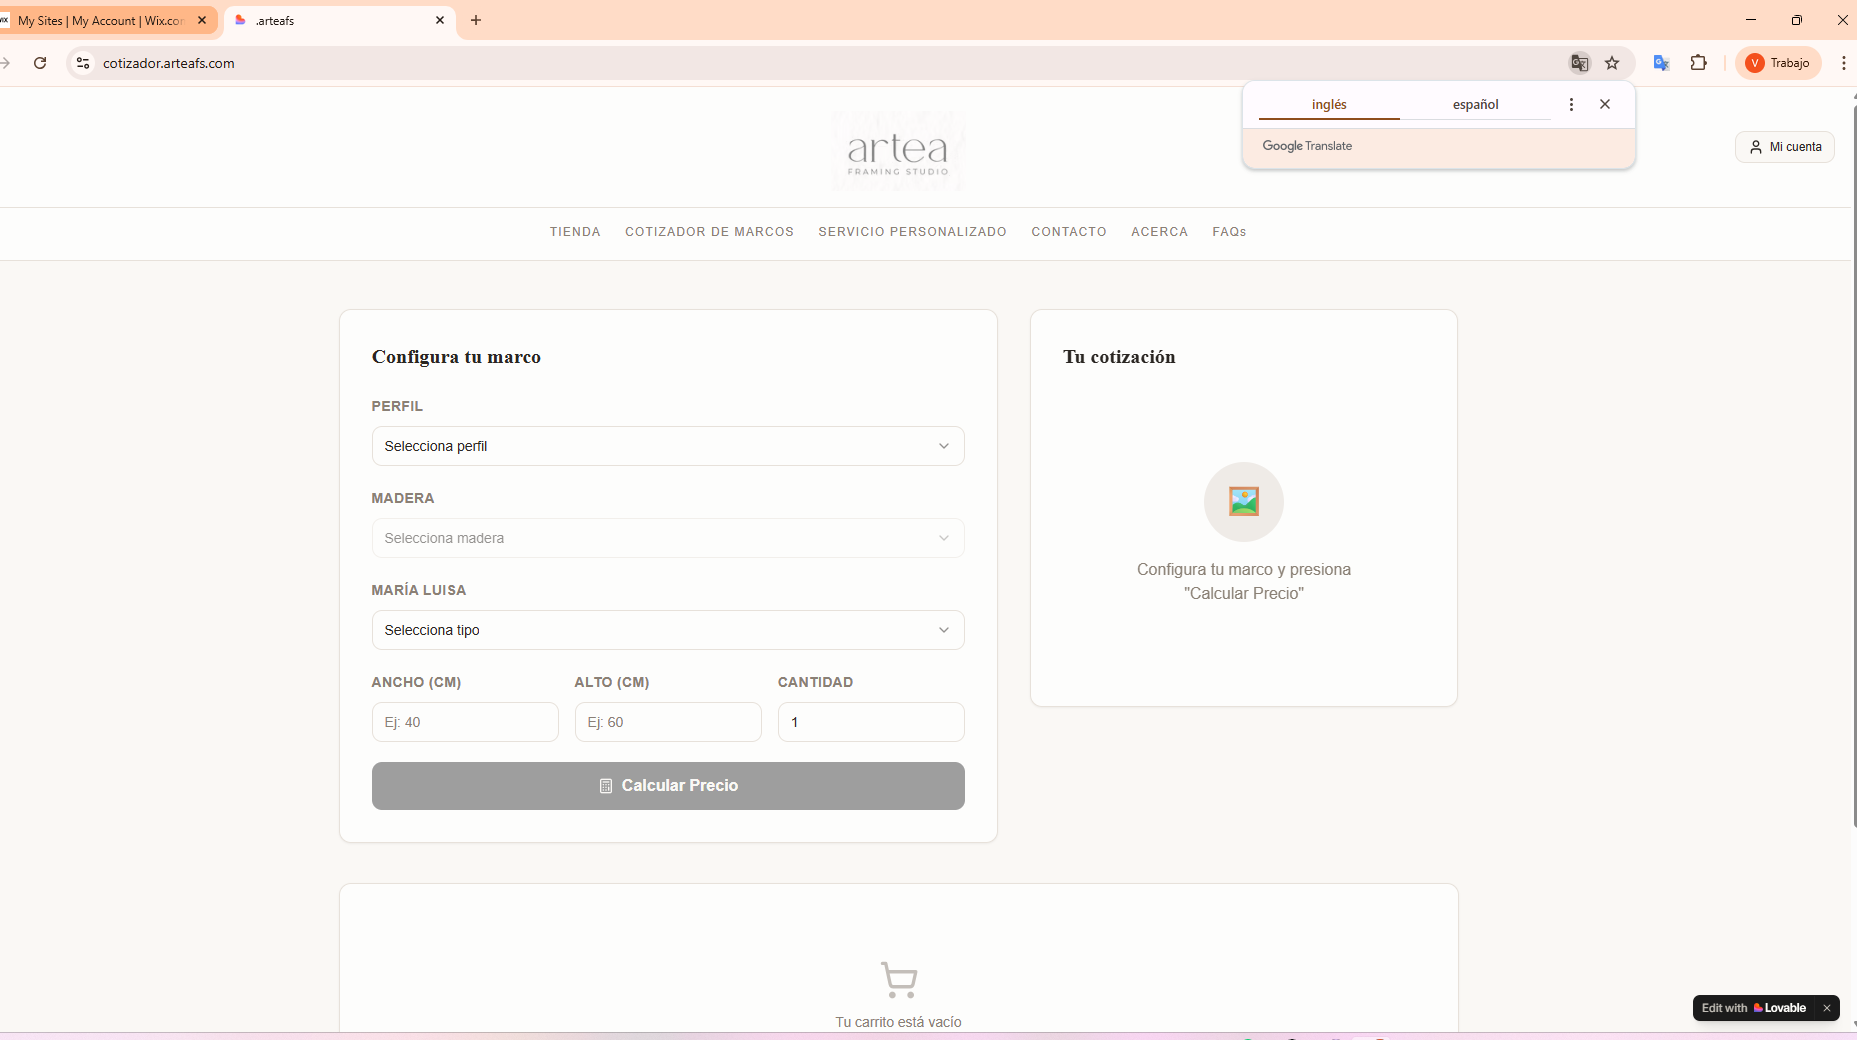Open Mi cuenta account button
Screen dimensions: 1857x1040
coord(1785,147)
